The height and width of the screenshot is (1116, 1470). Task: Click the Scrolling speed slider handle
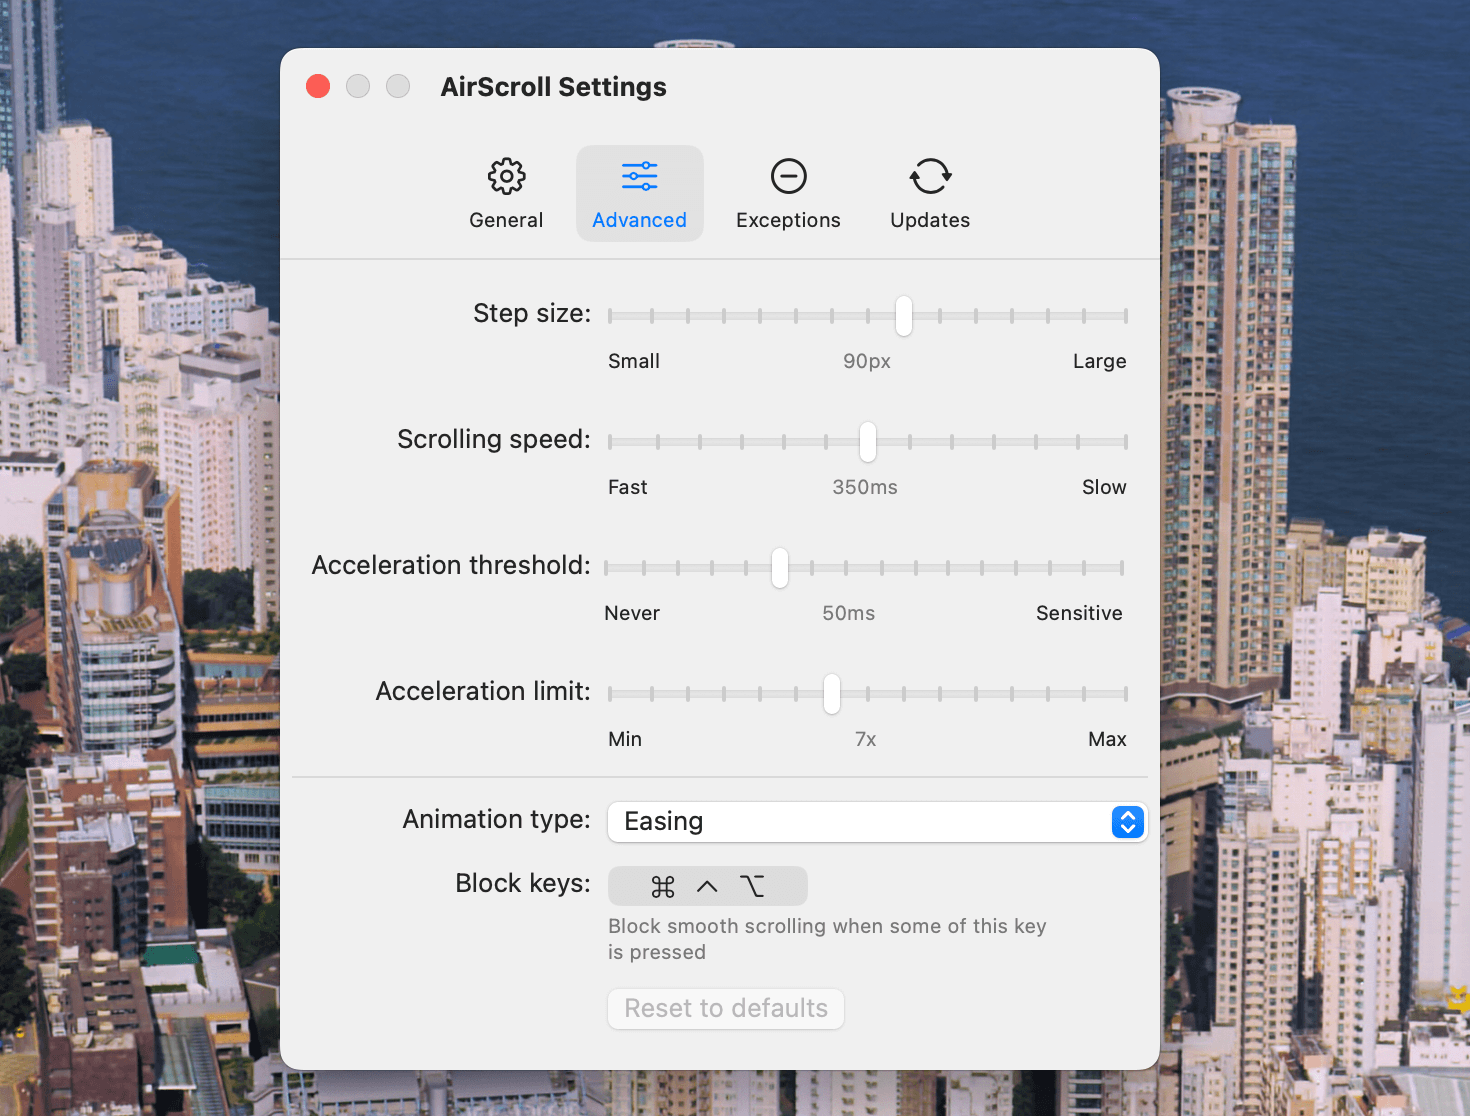[x=866, y=441]
